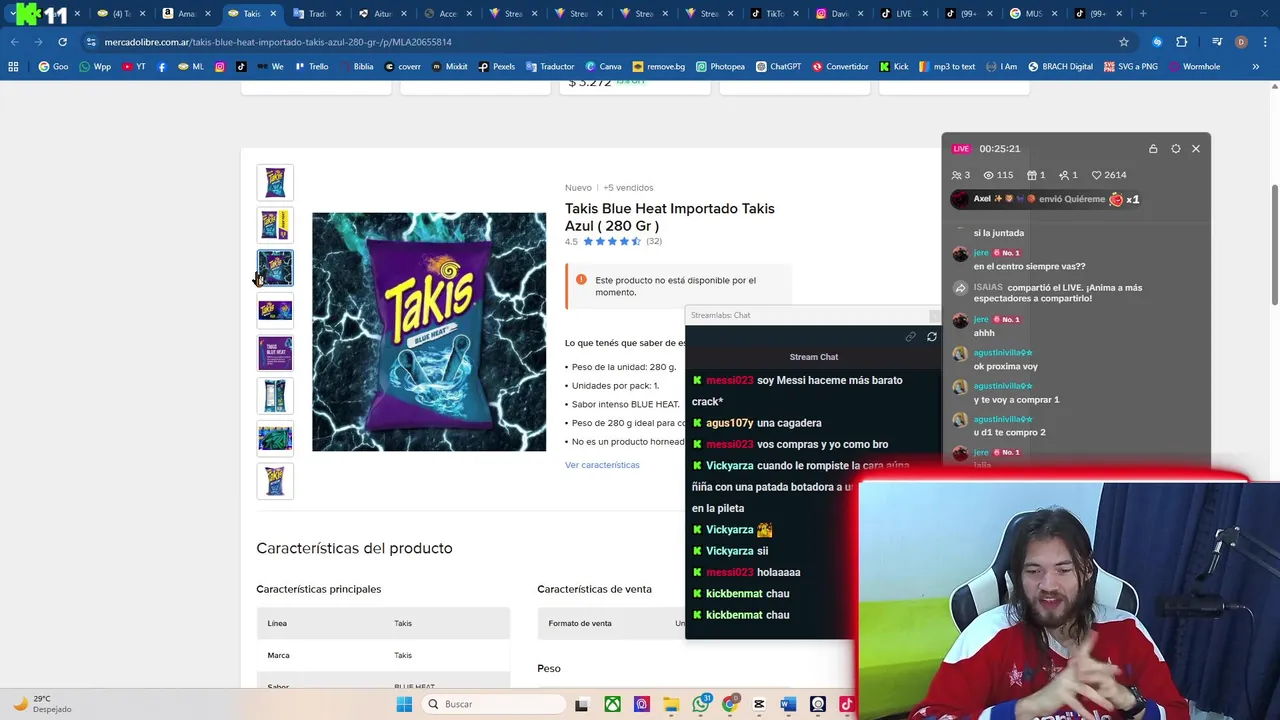Select the Takis Blue Heat purple text thumbnail

(x=275, y=353)
